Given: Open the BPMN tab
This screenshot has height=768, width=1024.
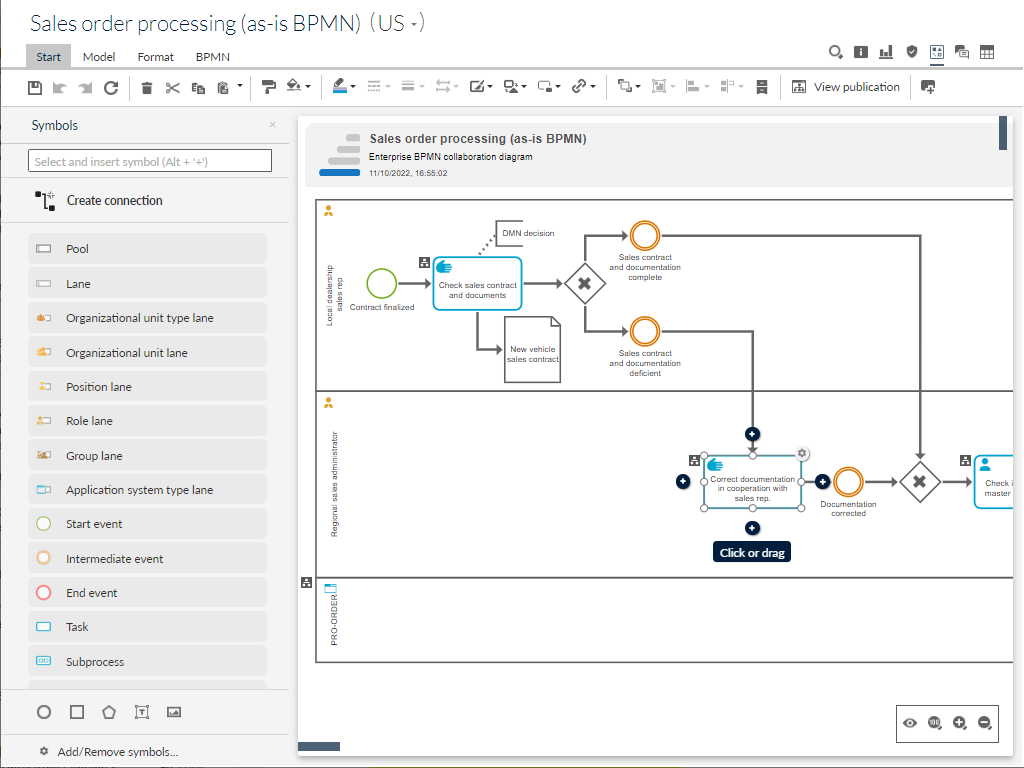Looking at the screenshot, I should (212, 57).
